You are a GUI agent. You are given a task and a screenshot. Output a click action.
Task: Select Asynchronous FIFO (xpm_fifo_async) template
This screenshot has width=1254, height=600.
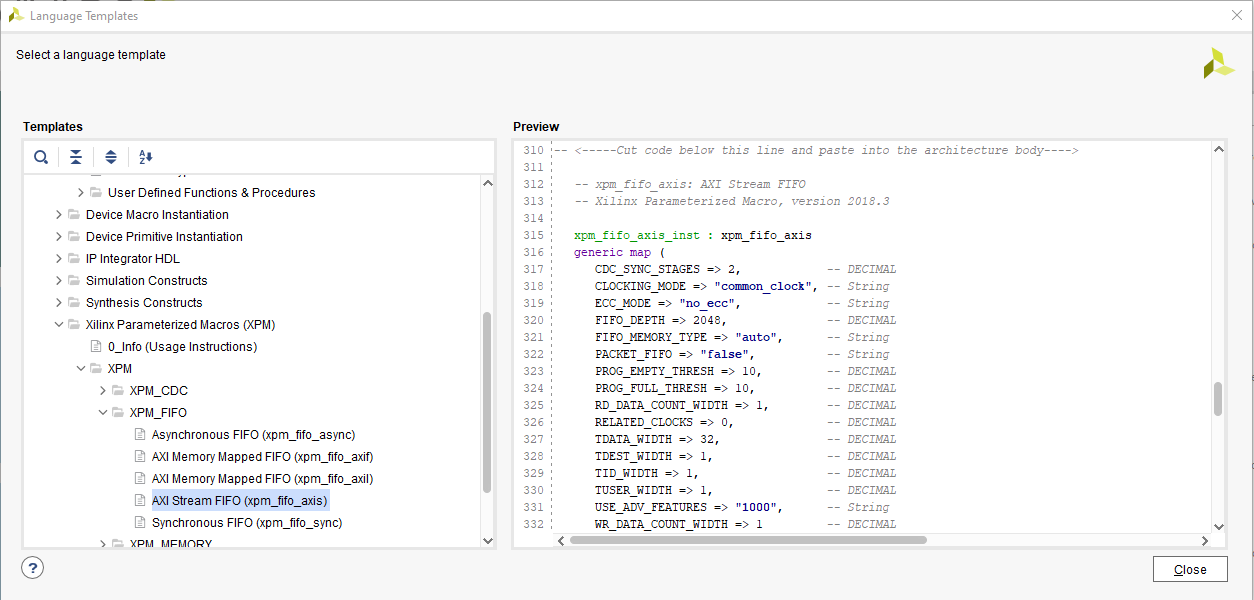point(253,435)
